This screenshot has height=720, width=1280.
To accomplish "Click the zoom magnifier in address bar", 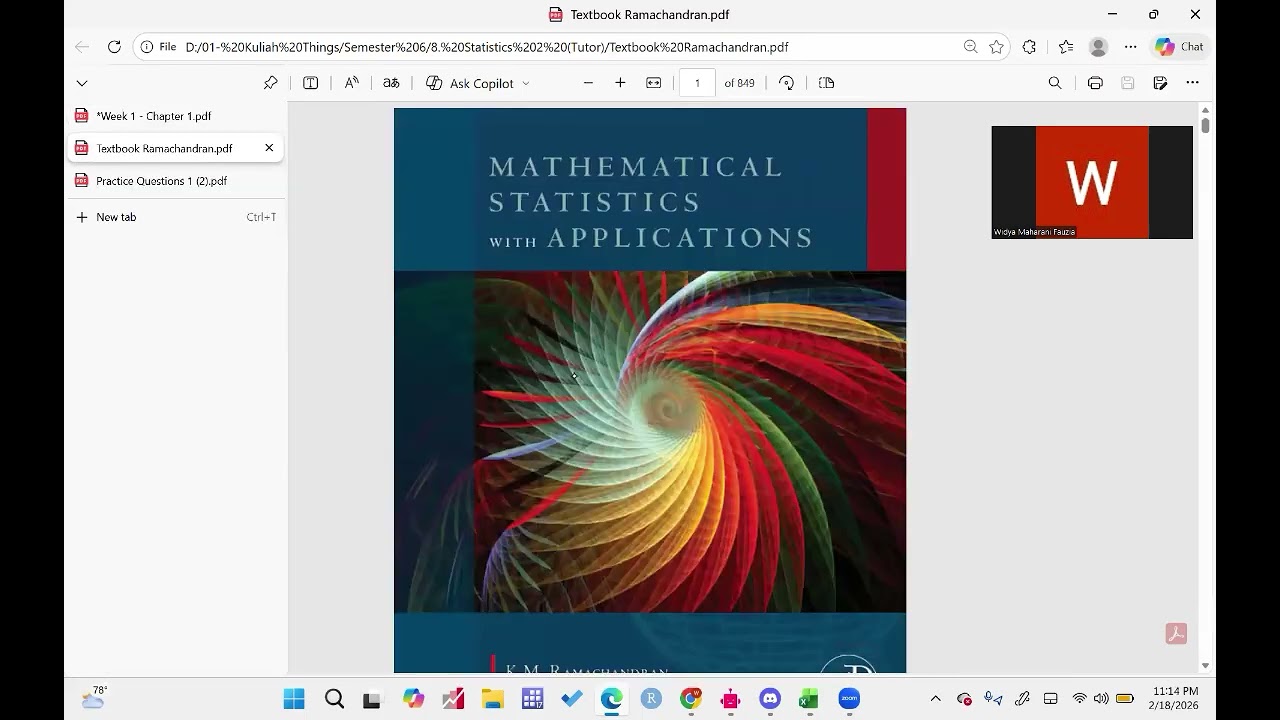I will tap(970, 47).
